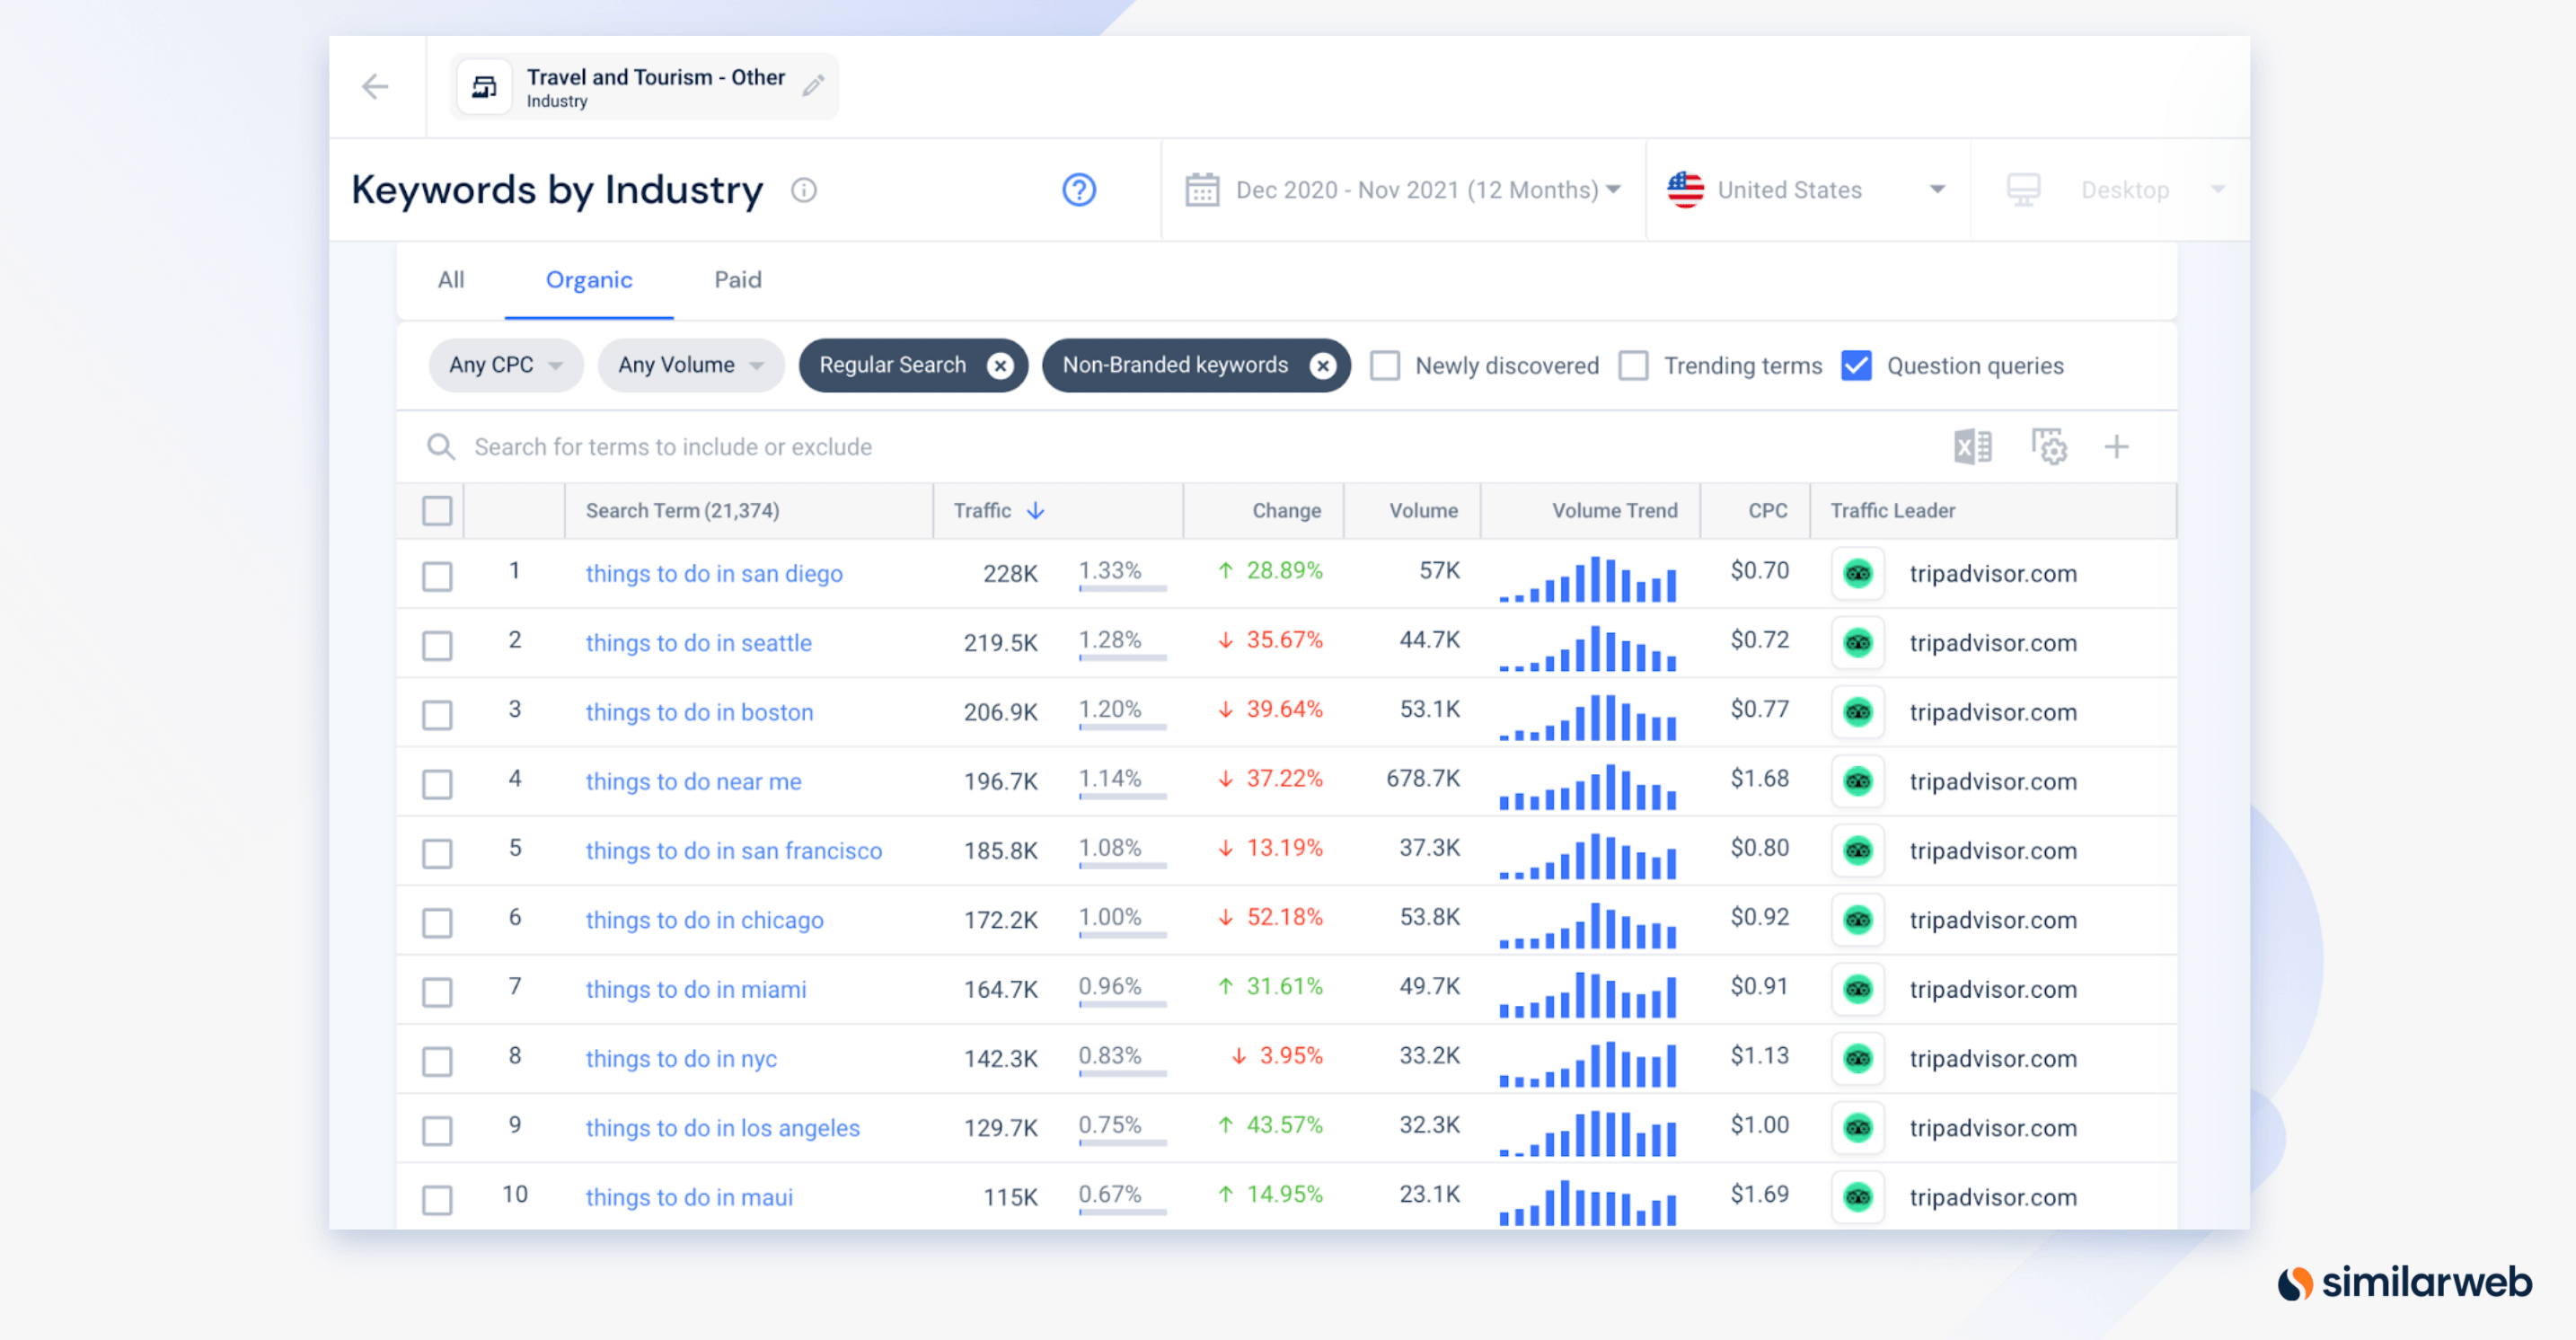This screenshot has width=2576, height=1340.
Task: Click the search magnifier icon
Action: 441,447
